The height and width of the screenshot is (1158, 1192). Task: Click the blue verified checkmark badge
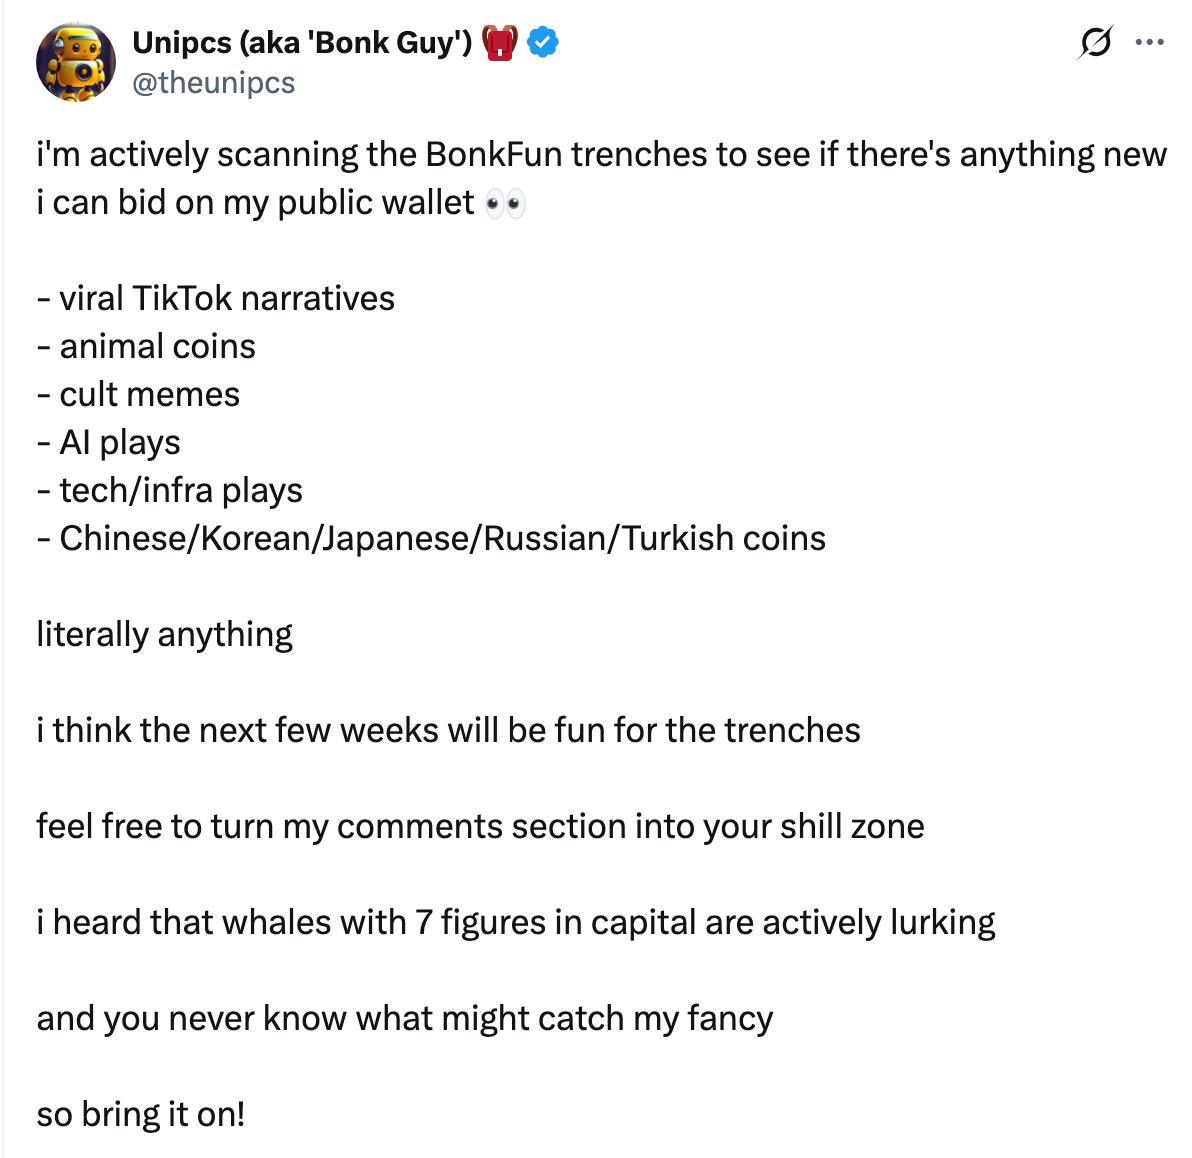click(x=543, y=43)
